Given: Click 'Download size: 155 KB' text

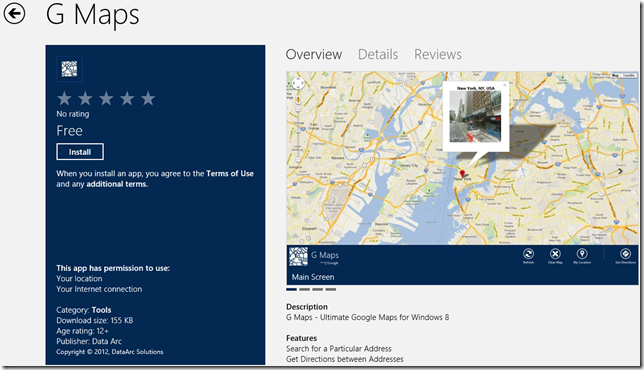Looking at the screenshot, I should point(94,320).
